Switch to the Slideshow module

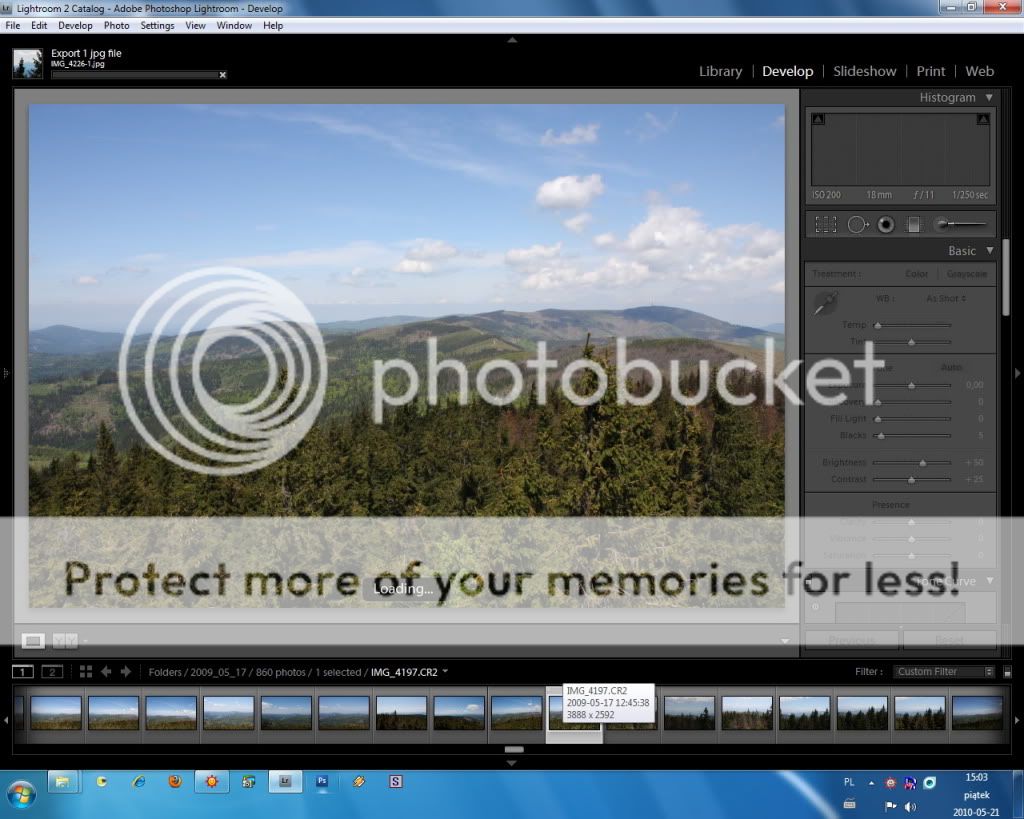[865, 71]
